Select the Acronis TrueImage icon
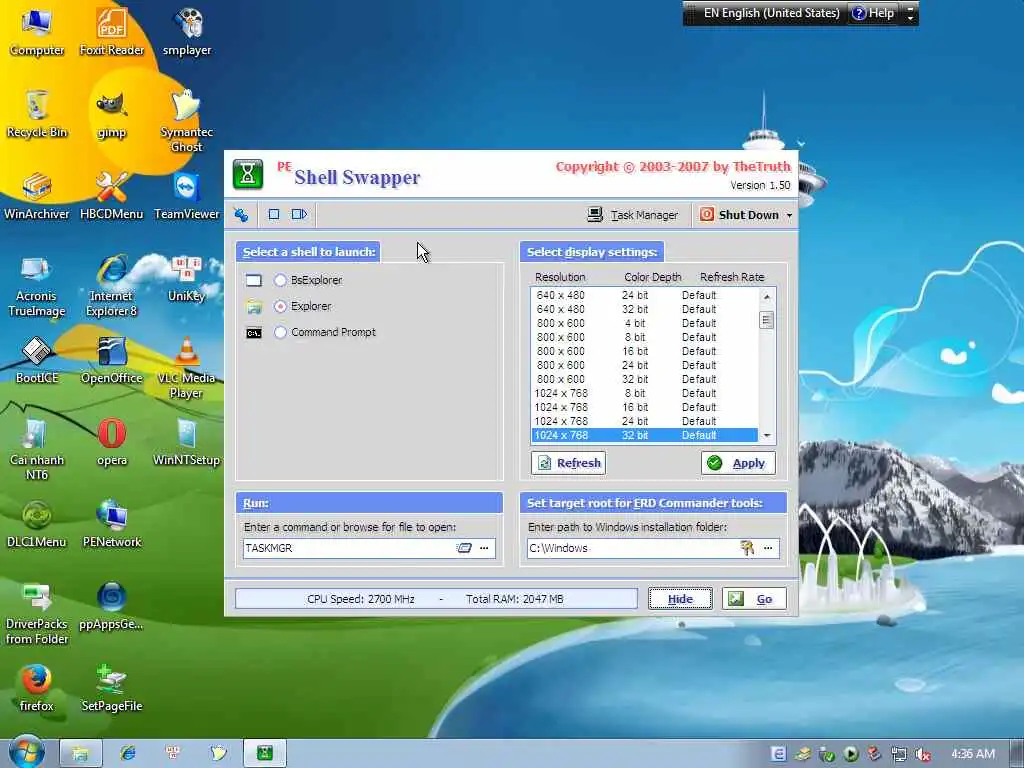 pyautogui.click(x=37, y=286)
